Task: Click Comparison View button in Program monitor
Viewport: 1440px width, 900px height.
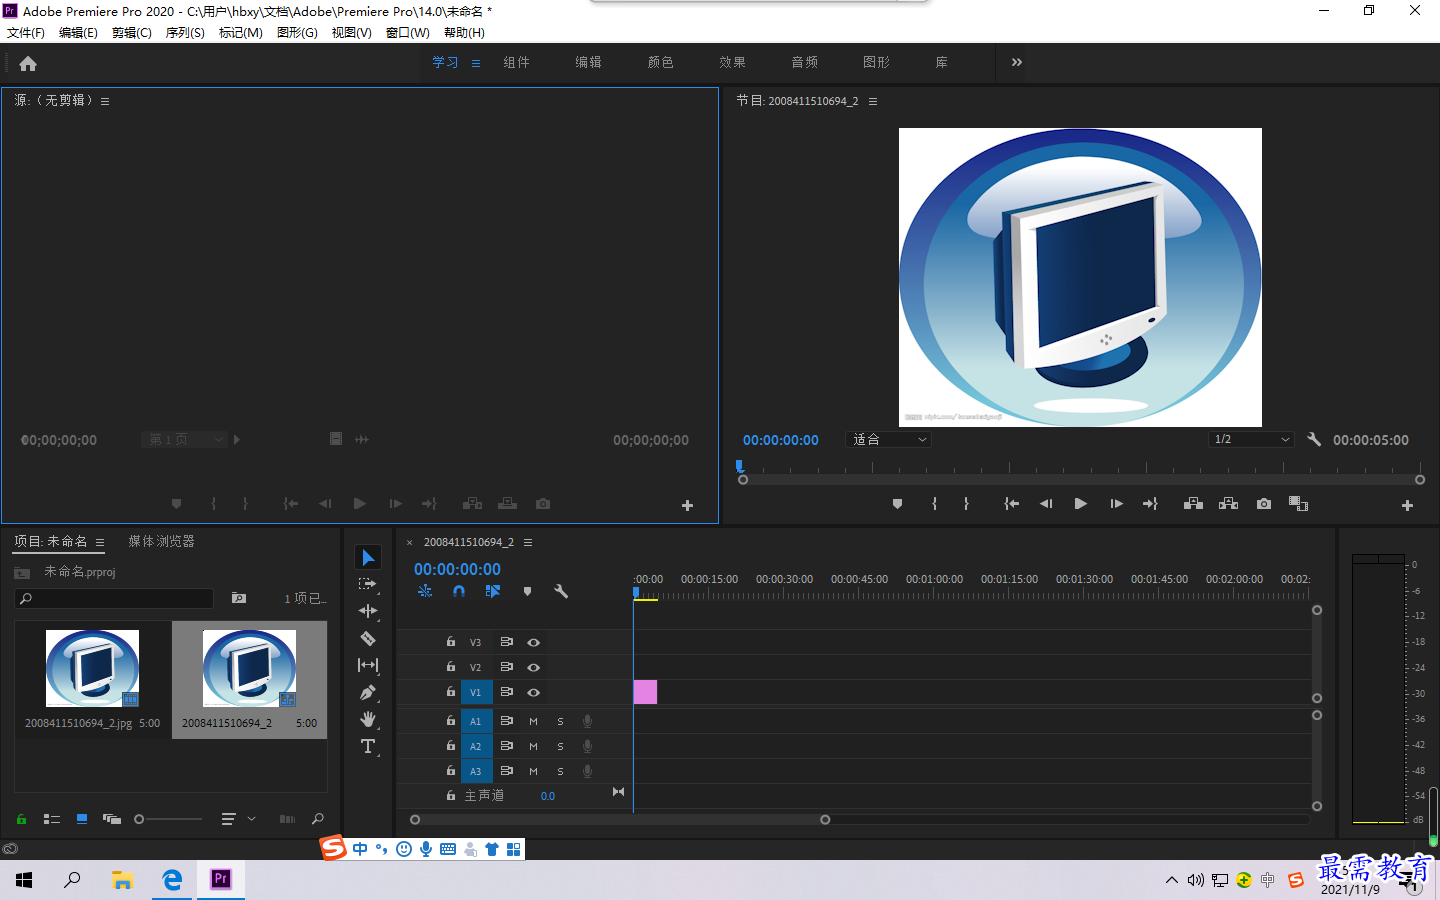Action: (1298, 504)
